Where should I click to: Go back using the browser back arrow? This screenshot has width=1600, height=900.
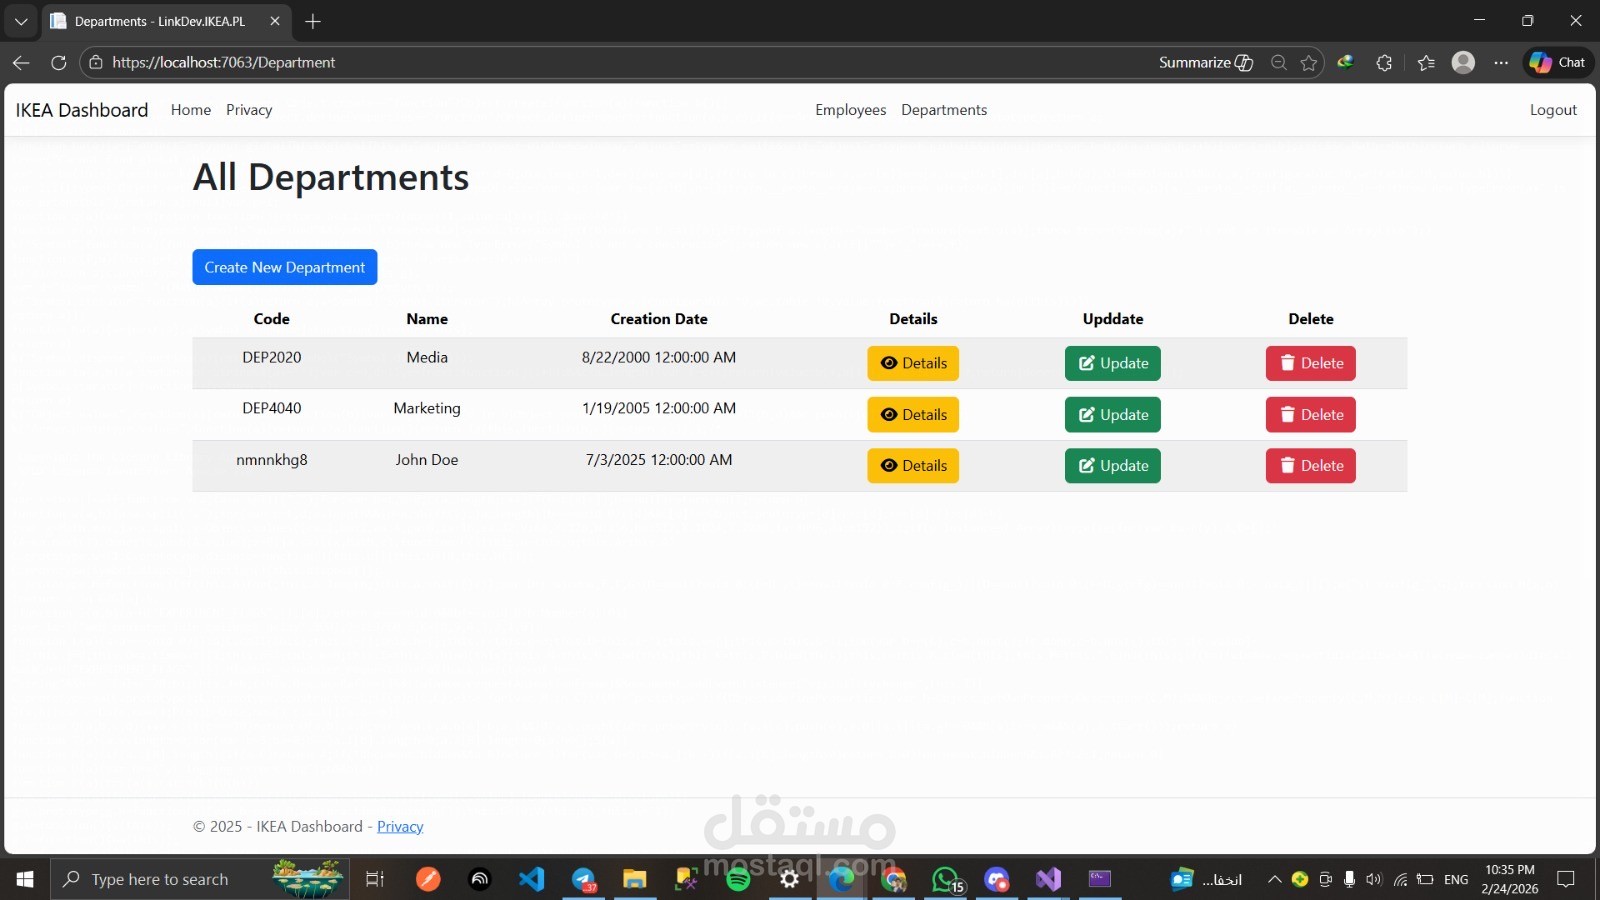pos(21,62)
